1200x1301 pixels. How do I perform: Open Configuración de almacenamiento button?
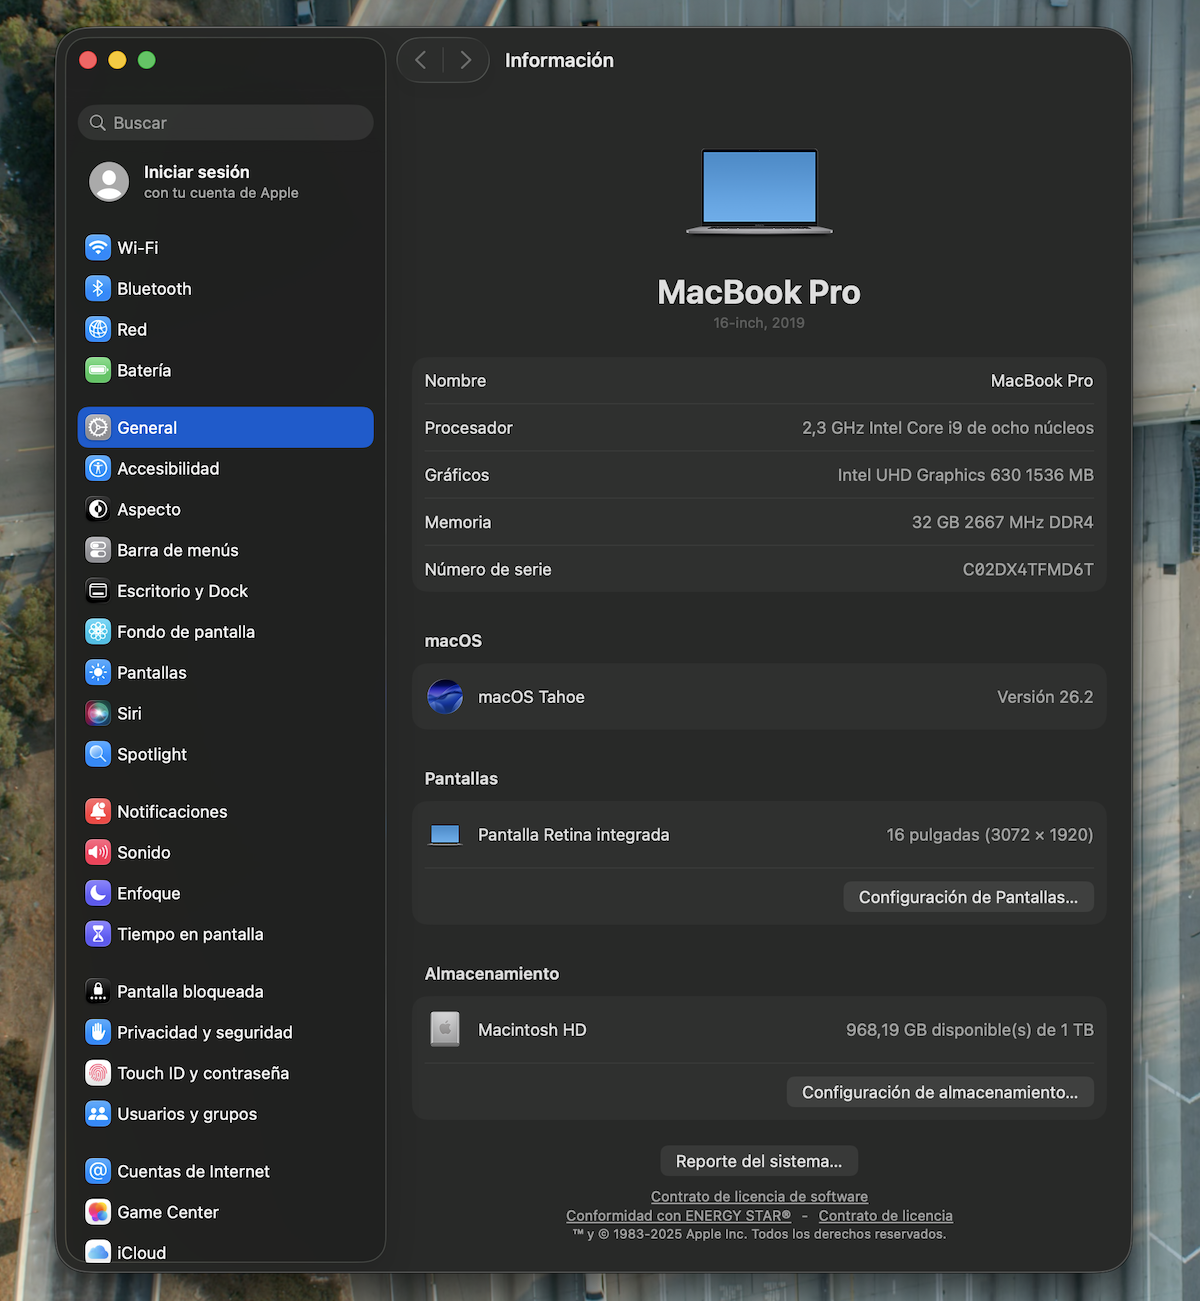(x=940, y=1092)
